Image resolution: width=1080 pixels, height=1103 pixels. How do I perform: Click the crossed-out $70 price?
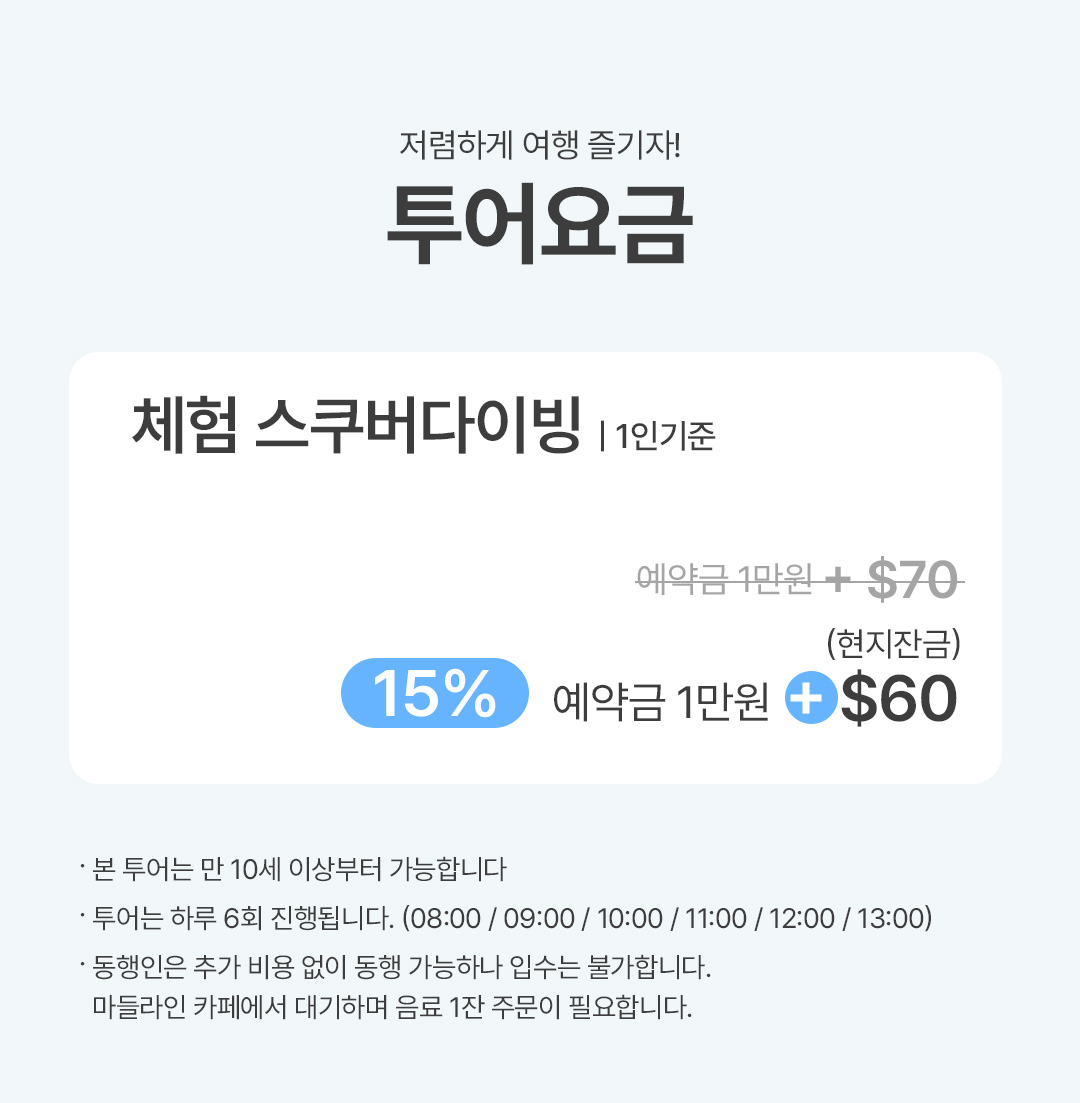click(x=913, y=579)
